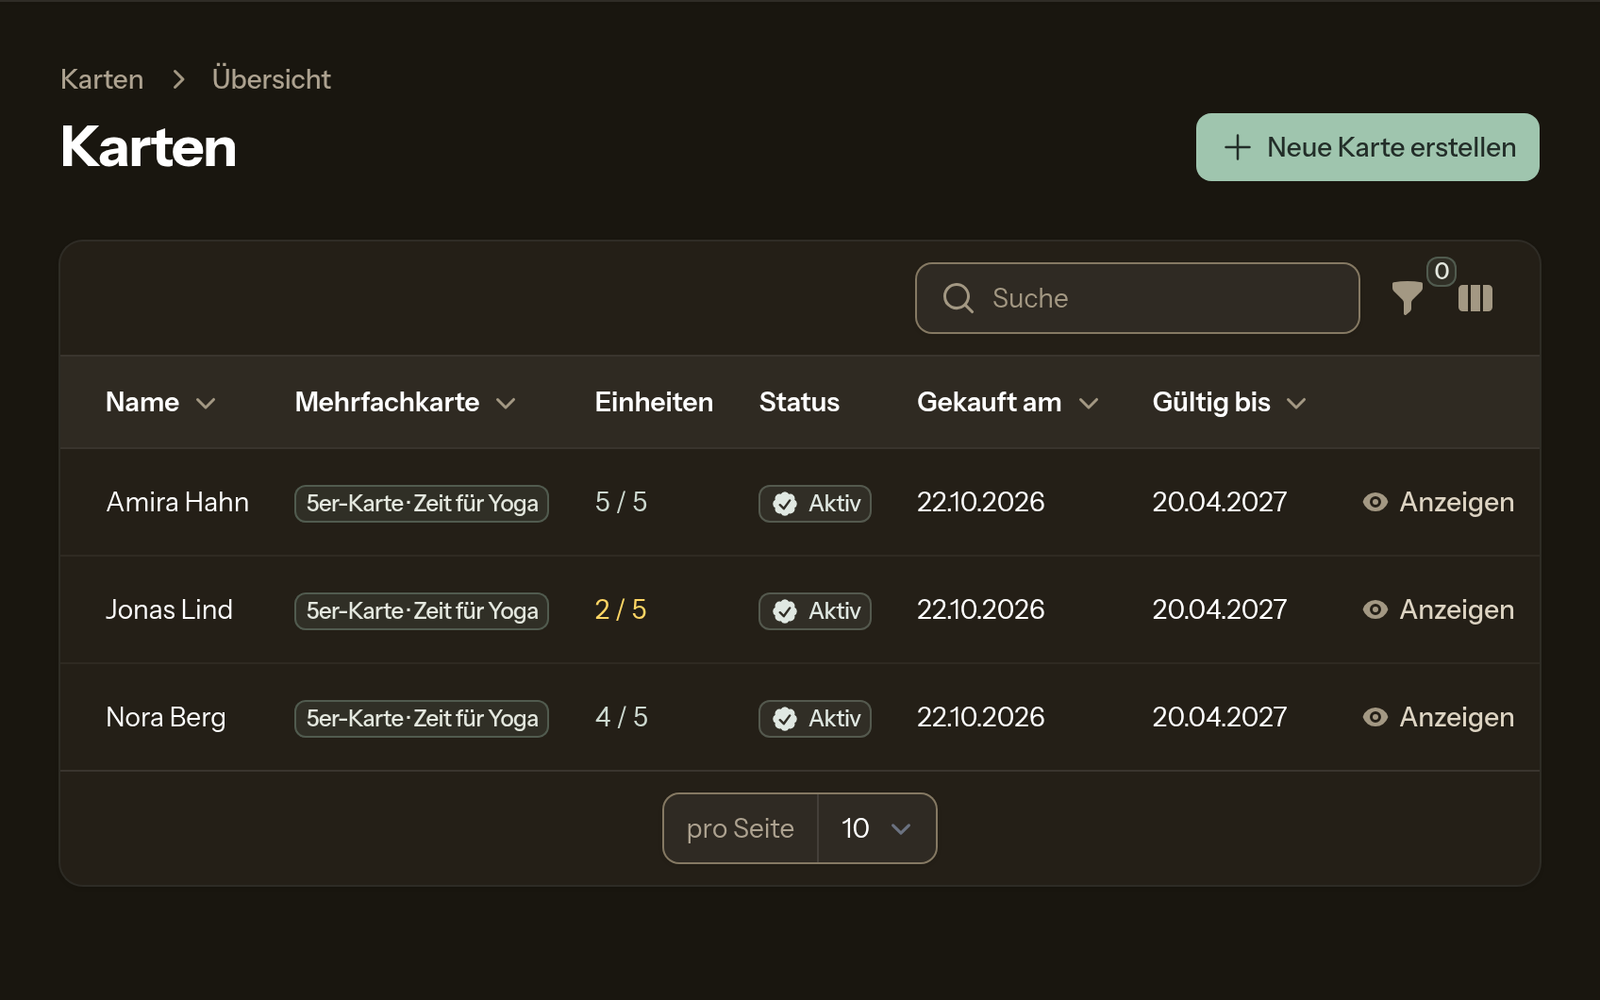
Task: Click the search magnifier icon
Action: [958, 298]
